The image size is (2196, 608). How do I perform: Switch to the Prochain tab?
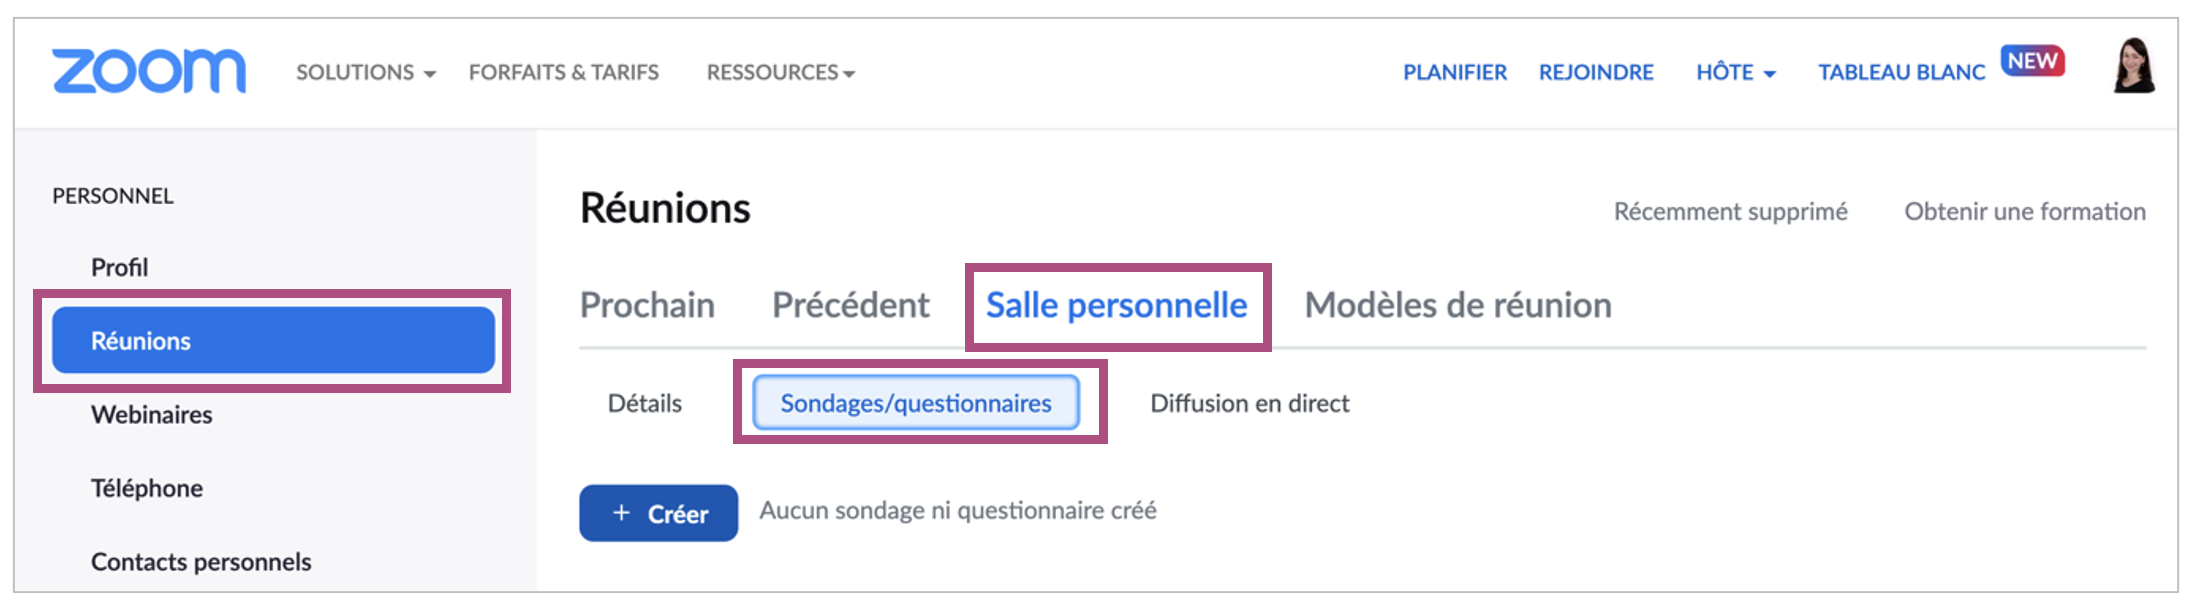(647, 305)
